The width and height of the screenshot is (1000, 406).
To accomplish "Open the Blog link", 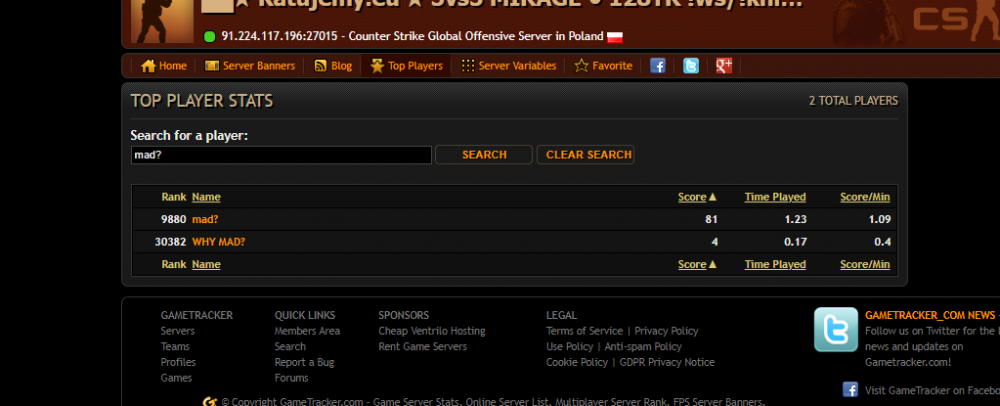I will coord(333,66).
